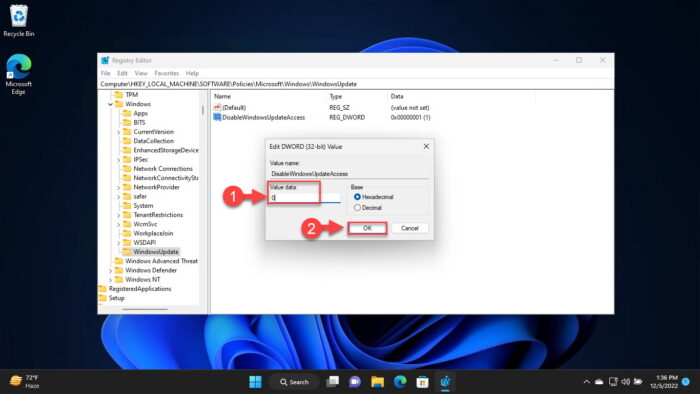Select the (Default) value icon

217,107
